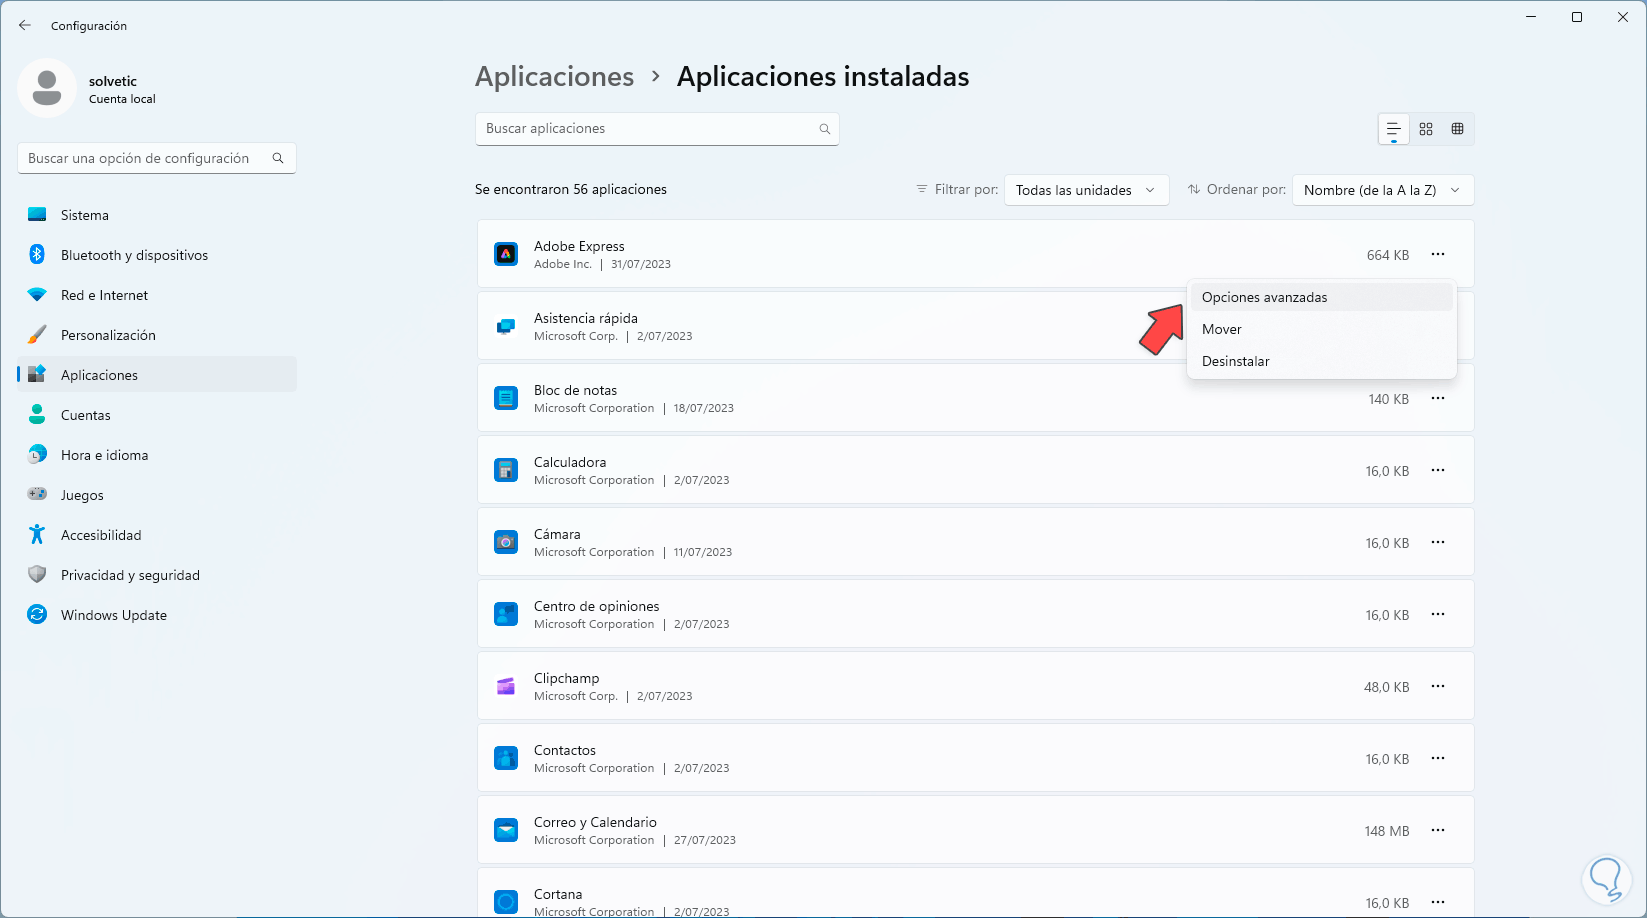Switch to list view layout
The width and height of the screenshot is (1647, 918).
pyautogui.click(x=1393, y=129)
